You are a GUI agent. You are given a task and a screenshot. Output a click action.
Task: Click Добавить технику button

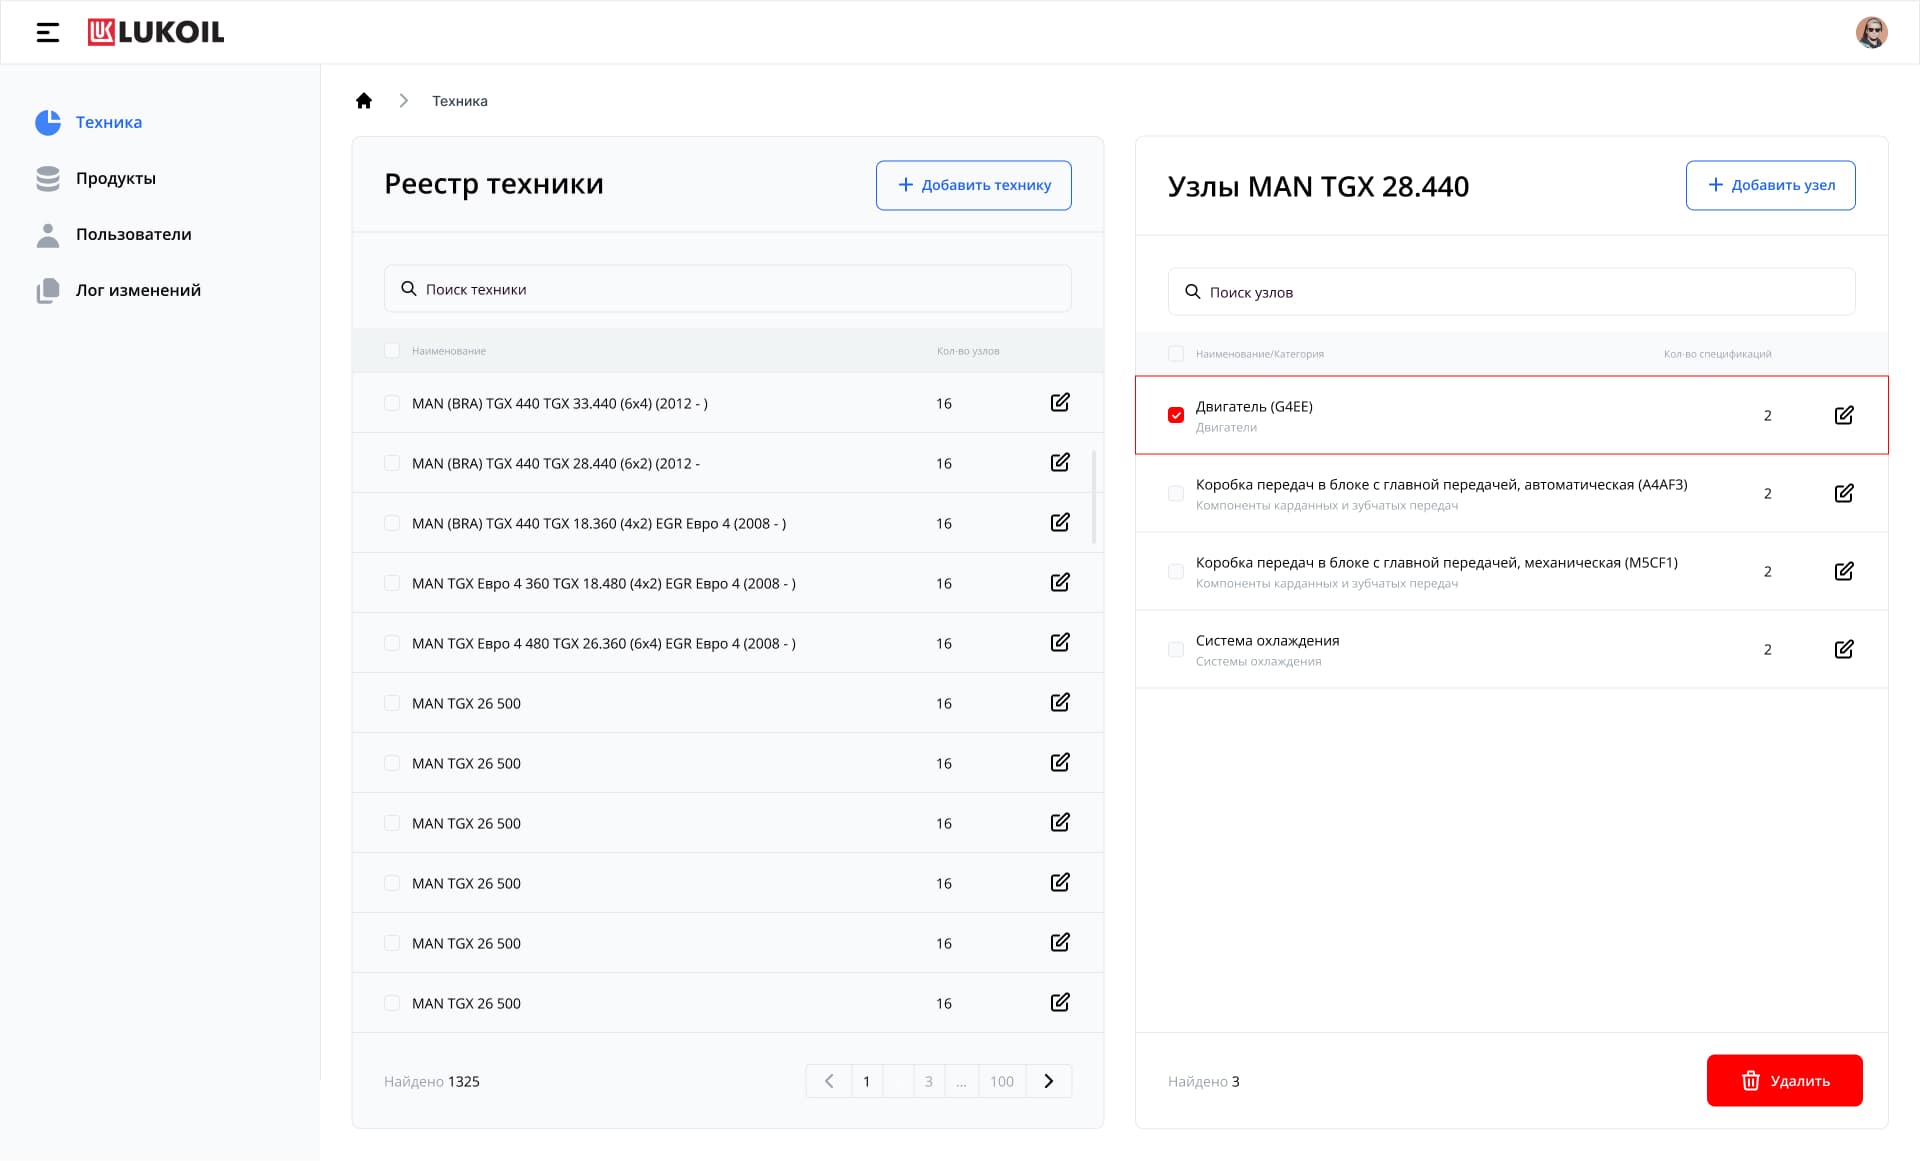point(974,185)
